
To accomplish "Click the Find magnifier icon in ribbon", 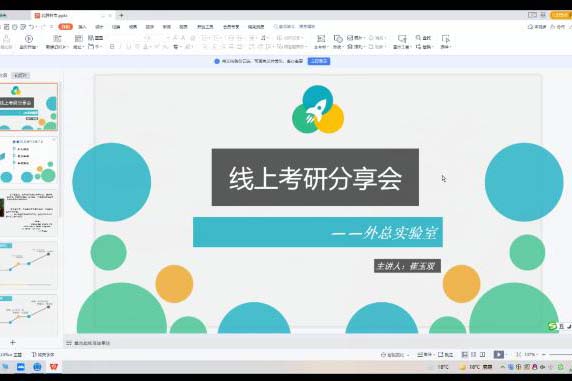I will [x=418, y=38].
